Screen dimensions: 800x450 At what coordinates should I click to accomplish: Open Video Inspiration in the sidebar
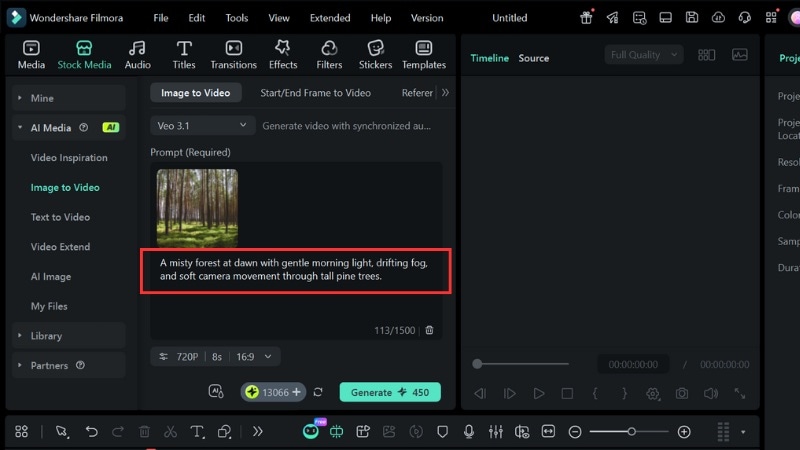coord(69,158)
